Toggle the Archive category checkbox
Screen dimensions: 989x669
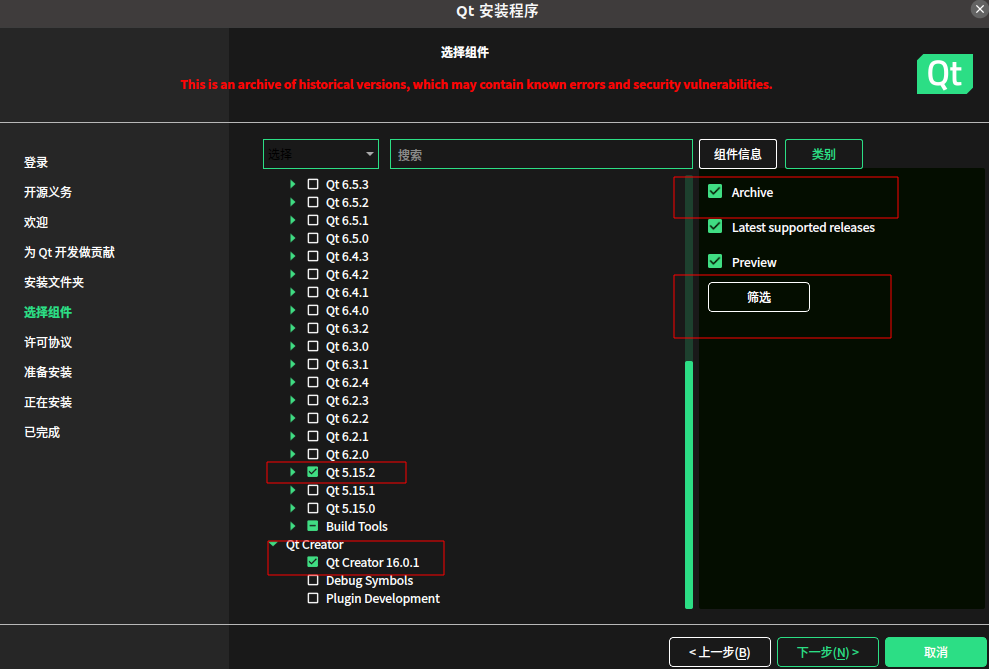pos(715,191)
